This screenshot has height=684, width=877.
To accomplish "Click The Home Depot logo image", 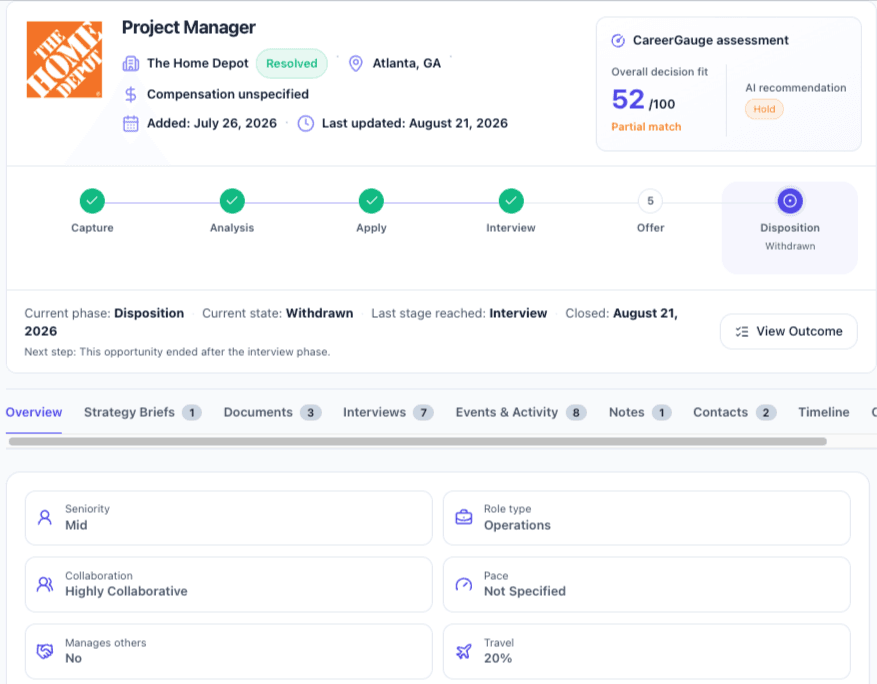I will click(64, 60).
